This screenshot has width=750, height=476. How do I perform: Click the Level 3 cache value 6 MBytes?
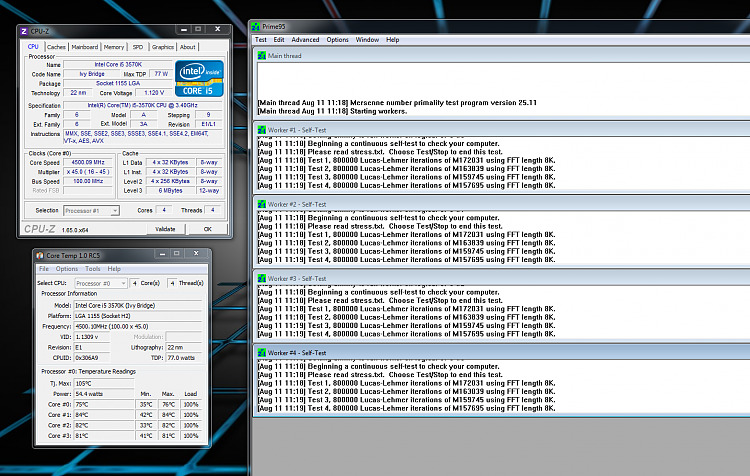[170, 190]
